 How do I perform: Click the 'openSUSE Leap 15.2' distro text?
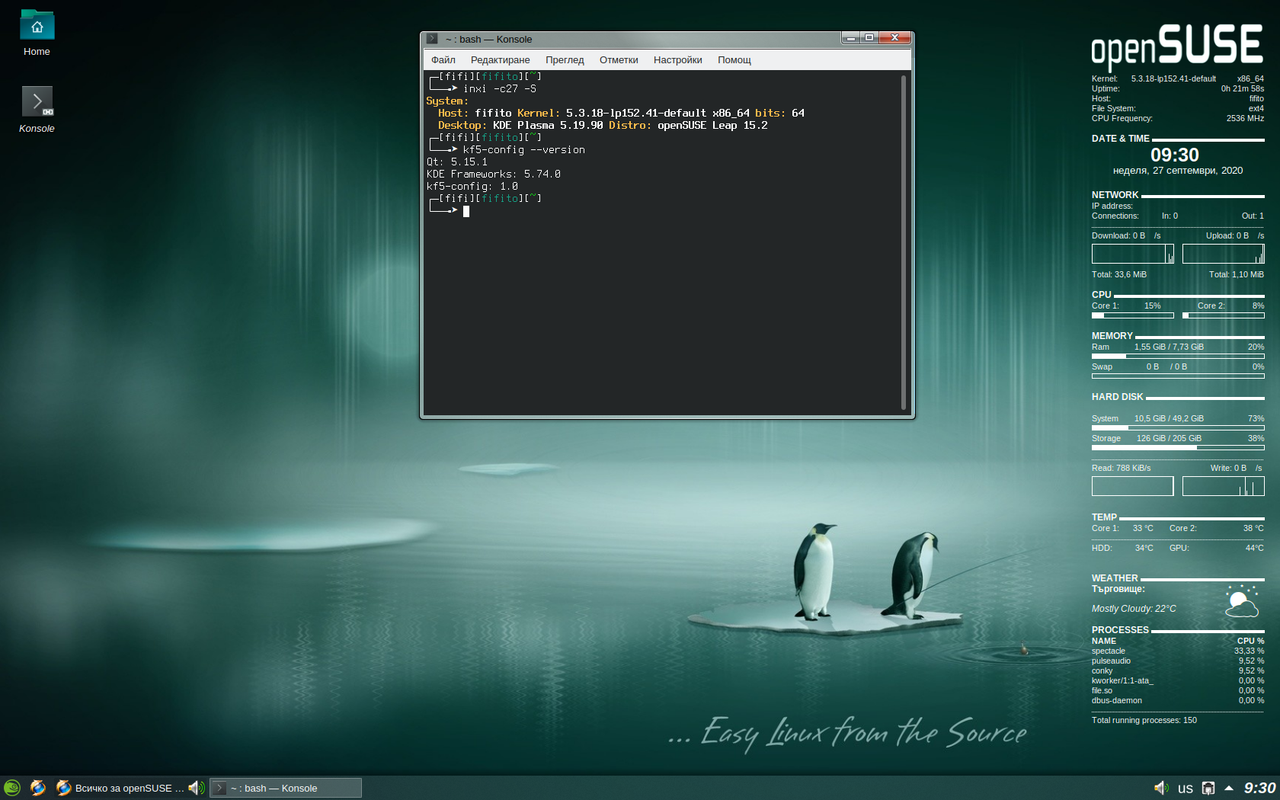(712, 125)
